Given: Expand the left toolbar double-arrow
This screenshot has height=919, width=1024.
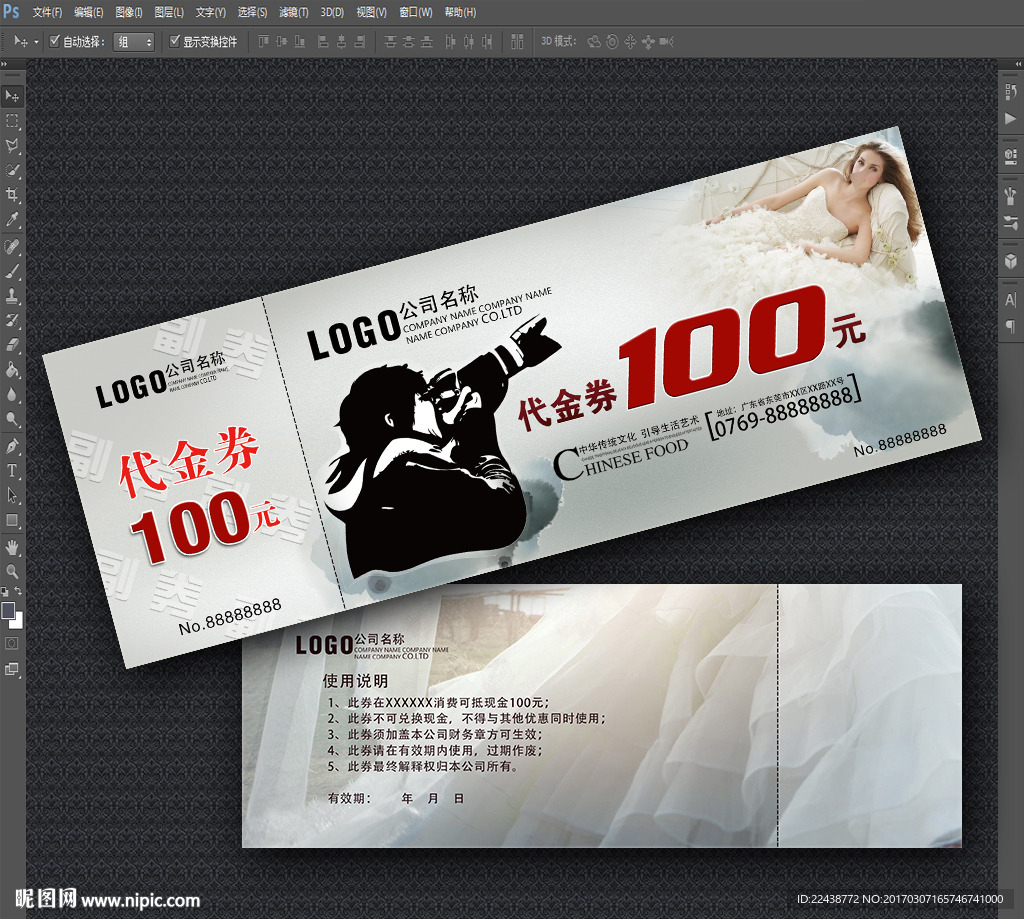Looking at the screenshot, I should point(4,64).
